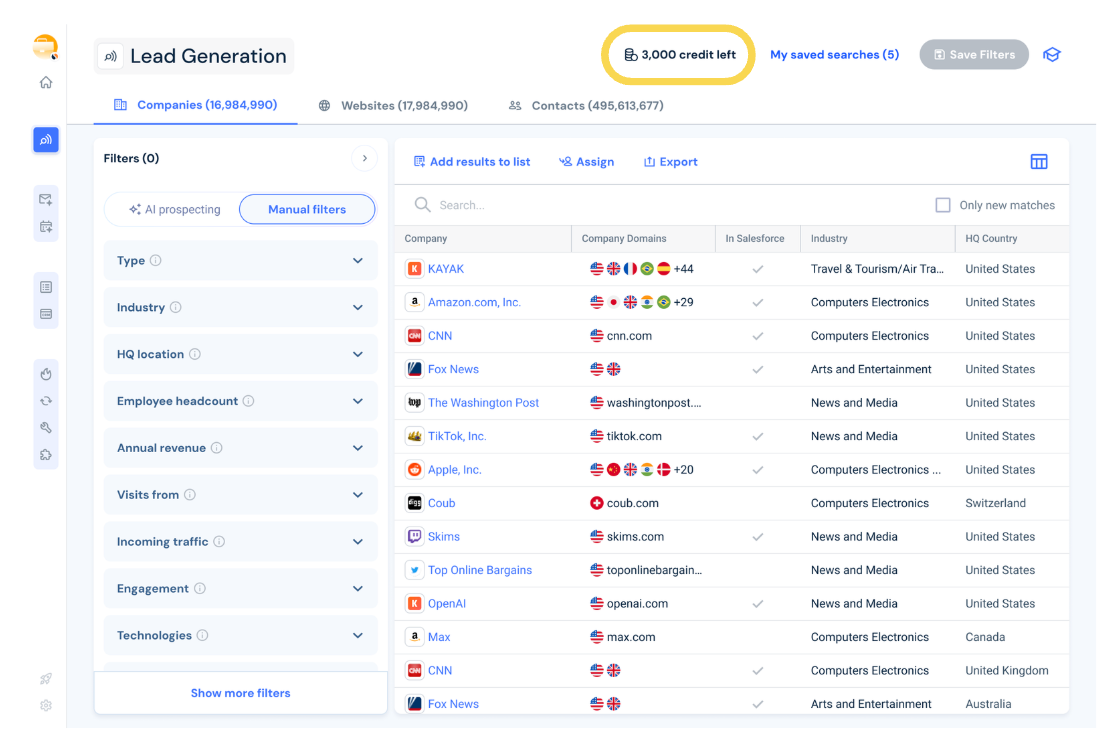Open the TikTok, Inc. company link
Viewport: 1098px width, 732px height.
click(x=457, y=436)
